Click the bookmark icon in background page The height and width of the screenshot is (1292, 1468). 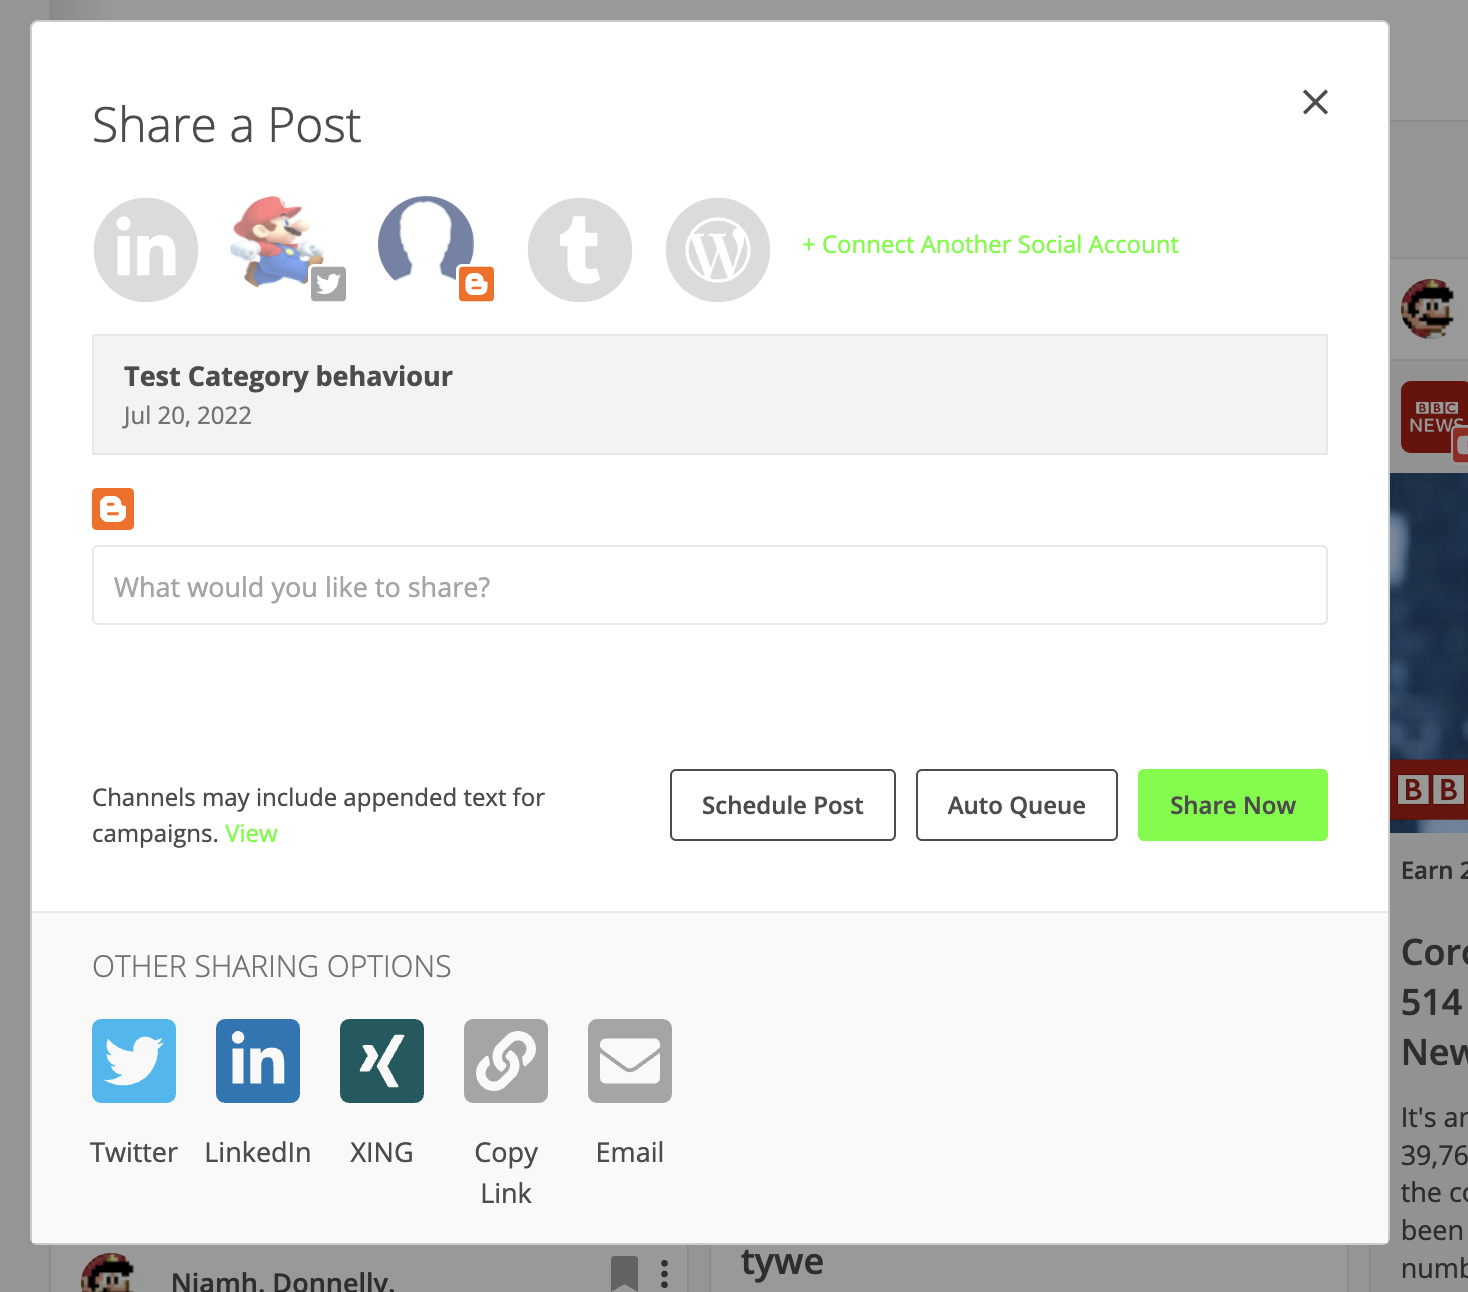pos(624,1273)
